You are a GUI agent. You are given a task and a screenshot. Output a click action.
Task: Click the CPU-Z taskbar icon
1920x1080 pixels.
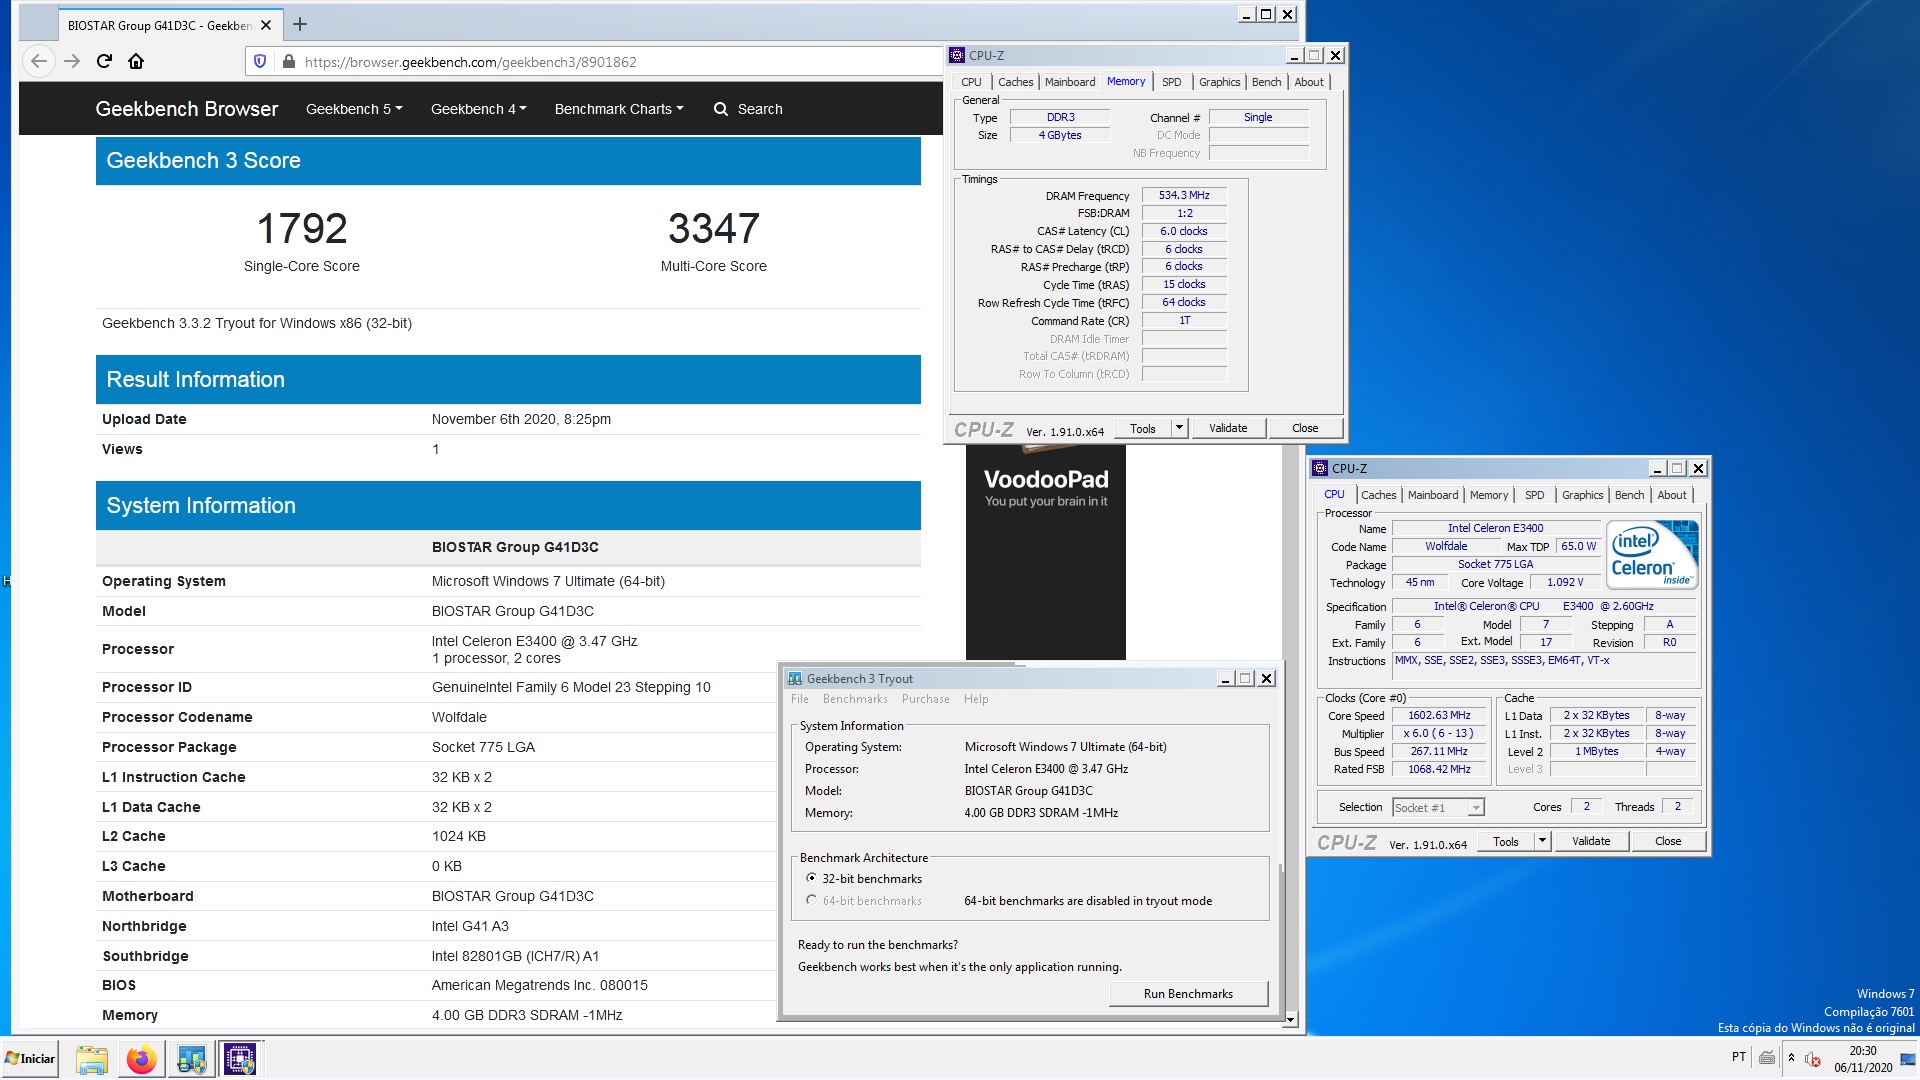click(x=240, y=1059)
